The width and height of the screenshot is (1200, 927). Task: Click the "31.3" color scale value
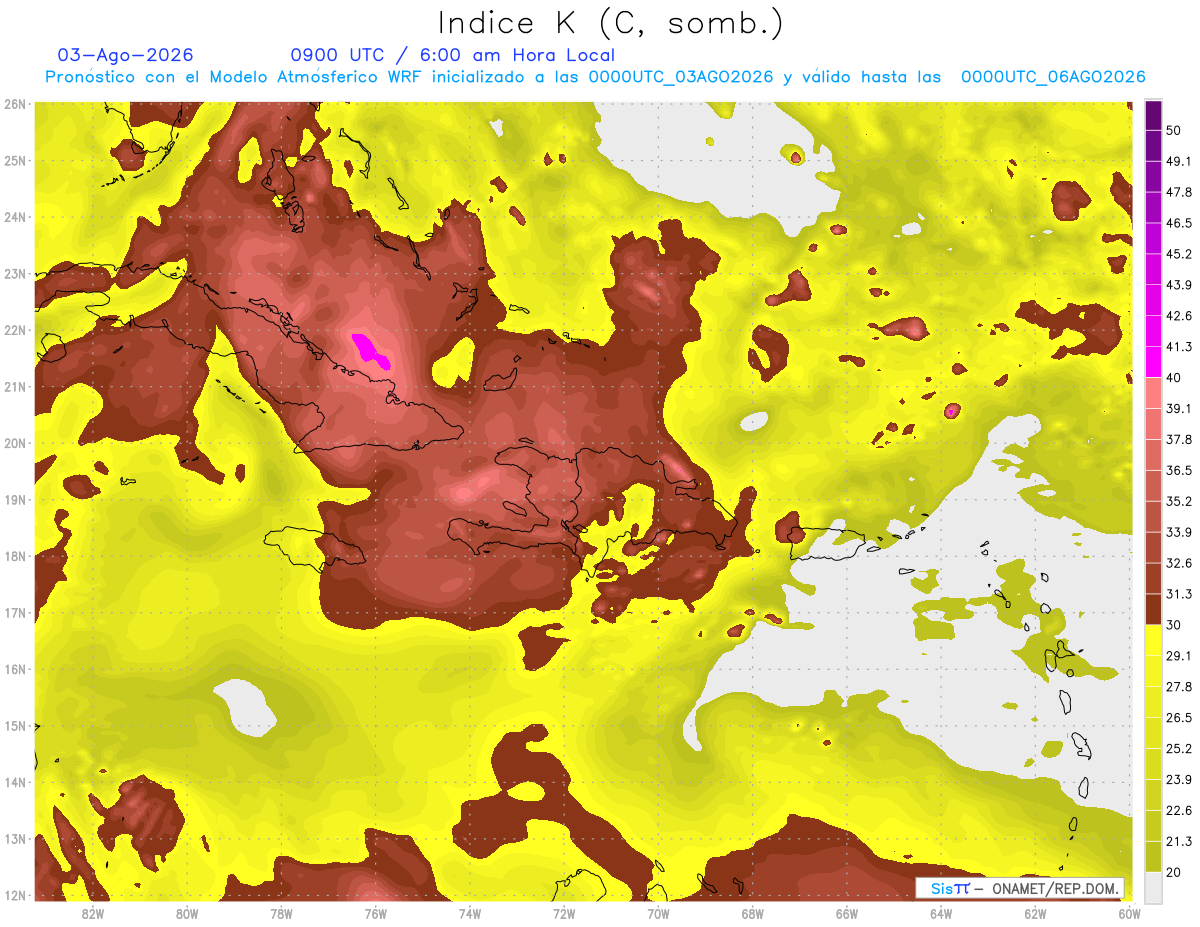point(1179,594)
